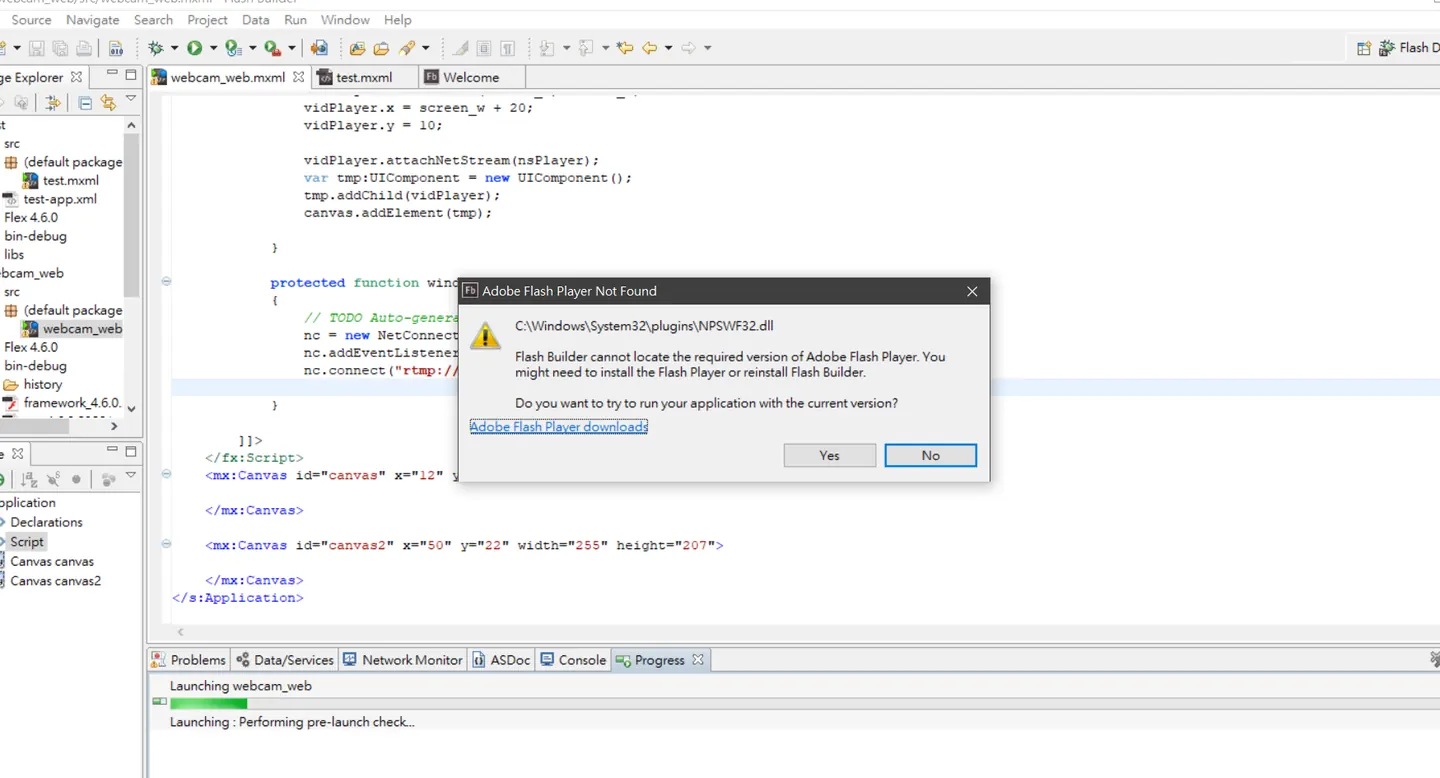Screen dimensions: 1440x778
Task: Click the Debug bug icon in toolbar
Action: coord(156,48)
